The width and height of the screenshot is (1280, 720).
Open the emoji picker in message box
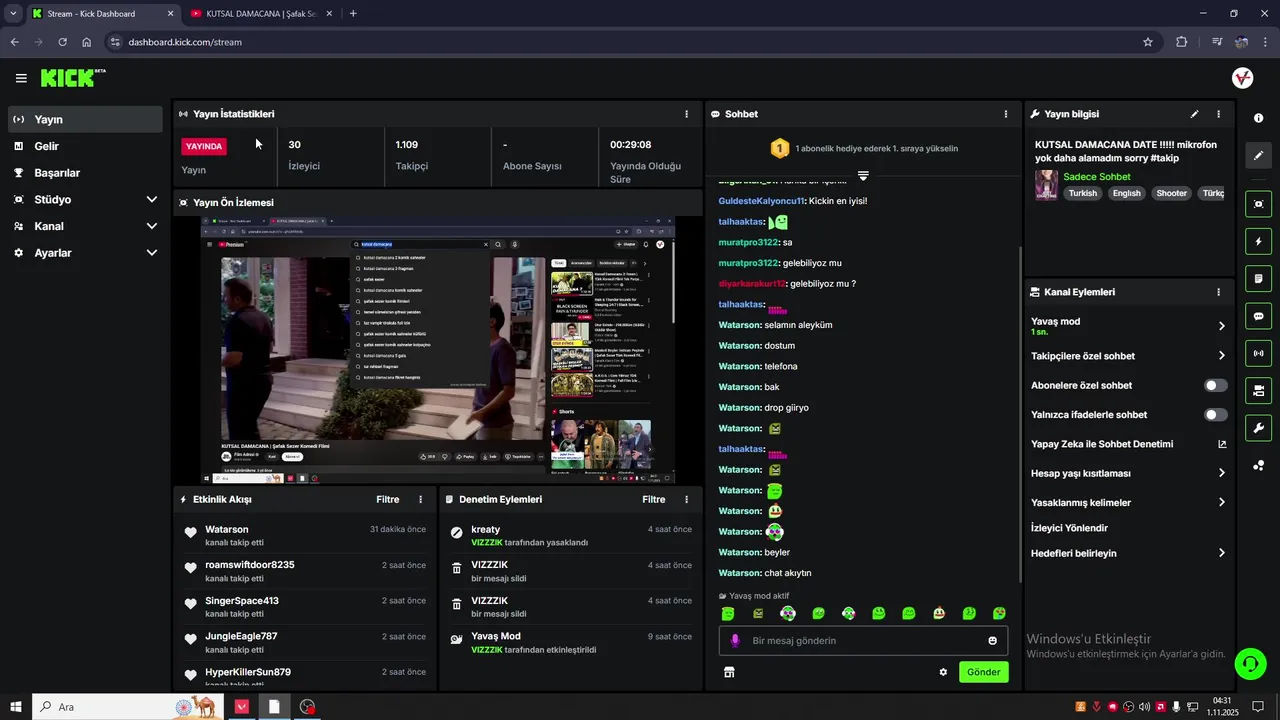(992, 641)
